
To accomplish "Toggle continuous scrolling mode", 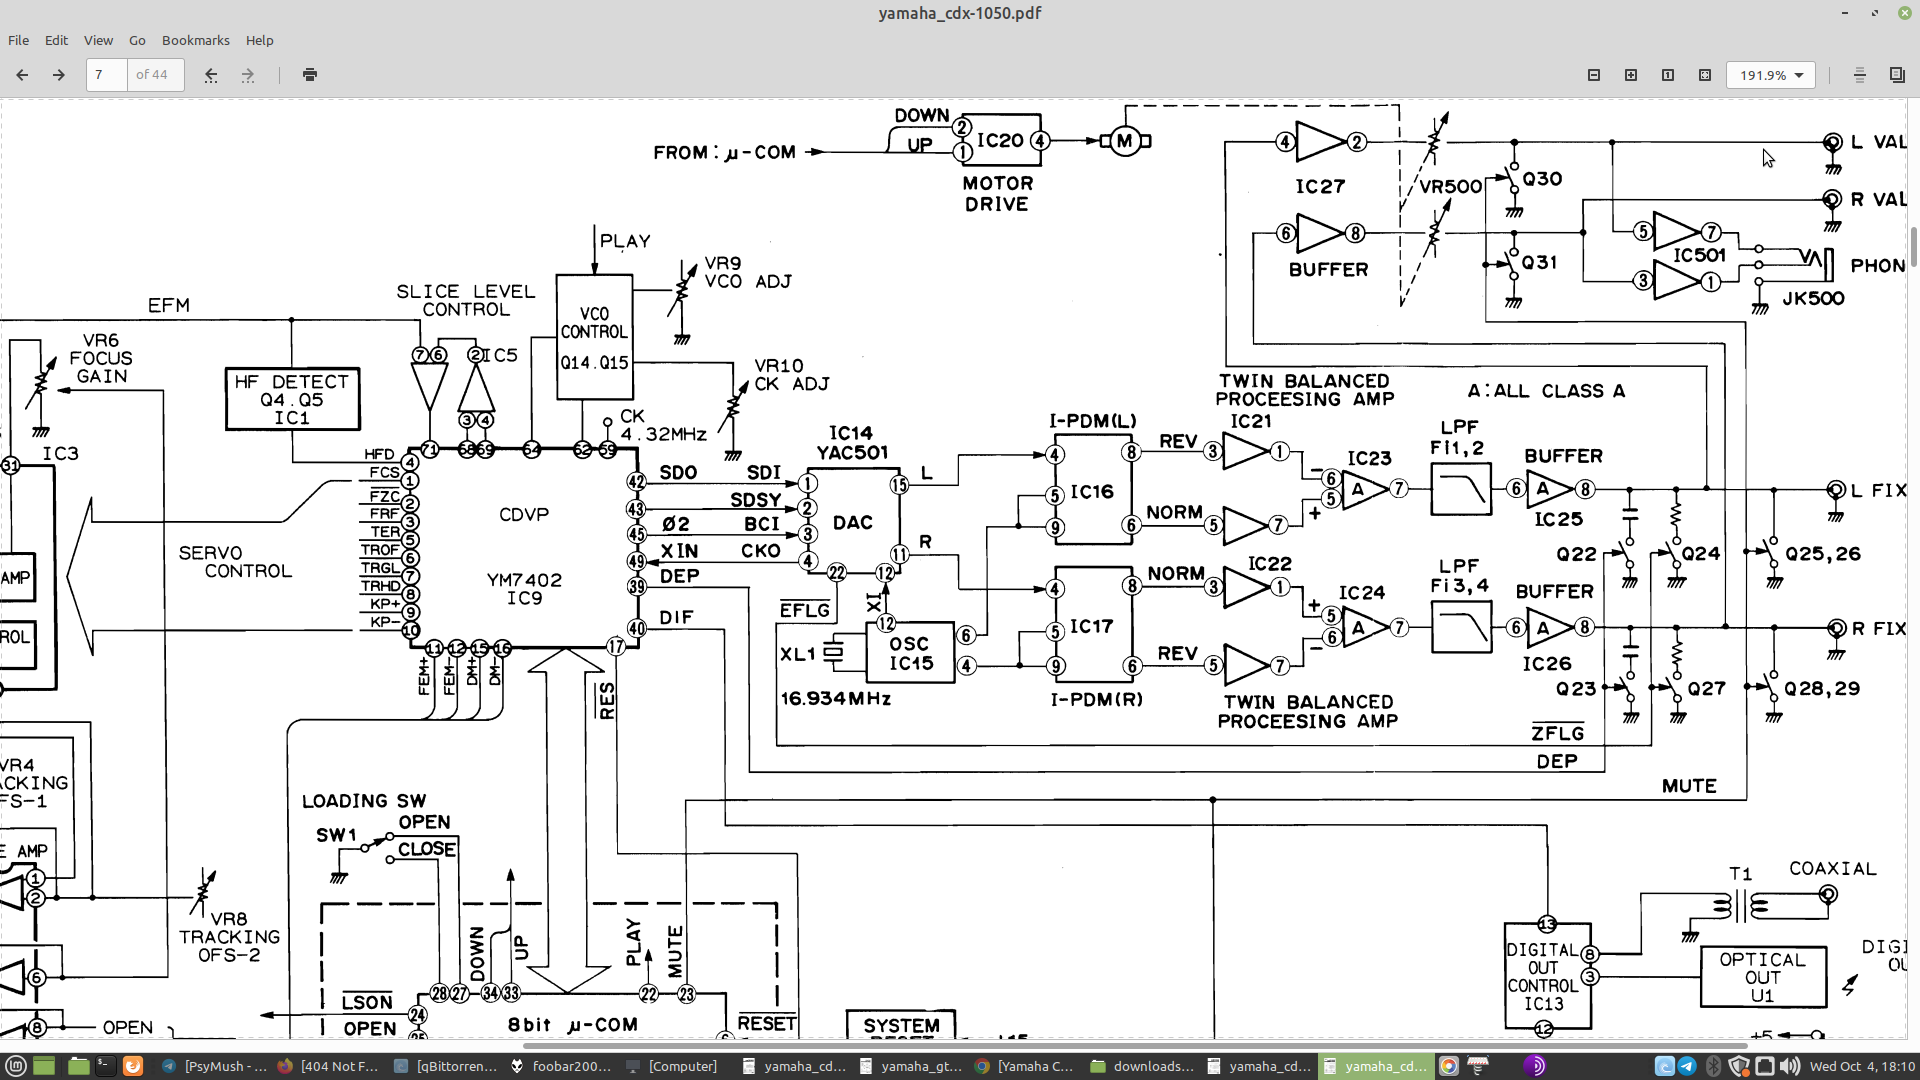I will coord(1860,75).
